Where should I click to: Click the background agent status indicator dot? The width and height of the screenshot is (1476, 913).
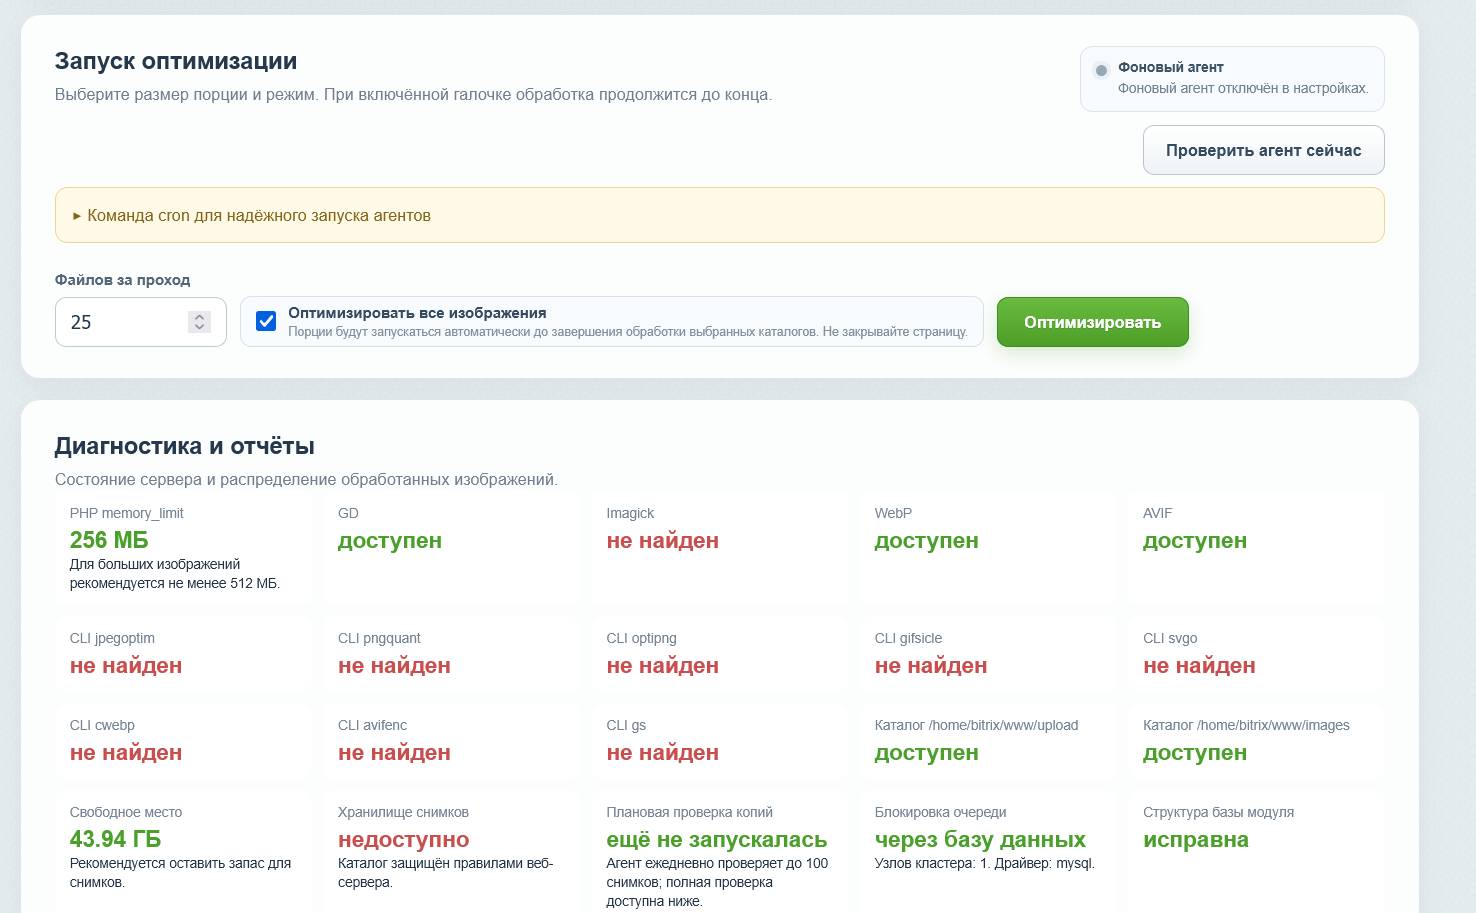click(1101, 70)
